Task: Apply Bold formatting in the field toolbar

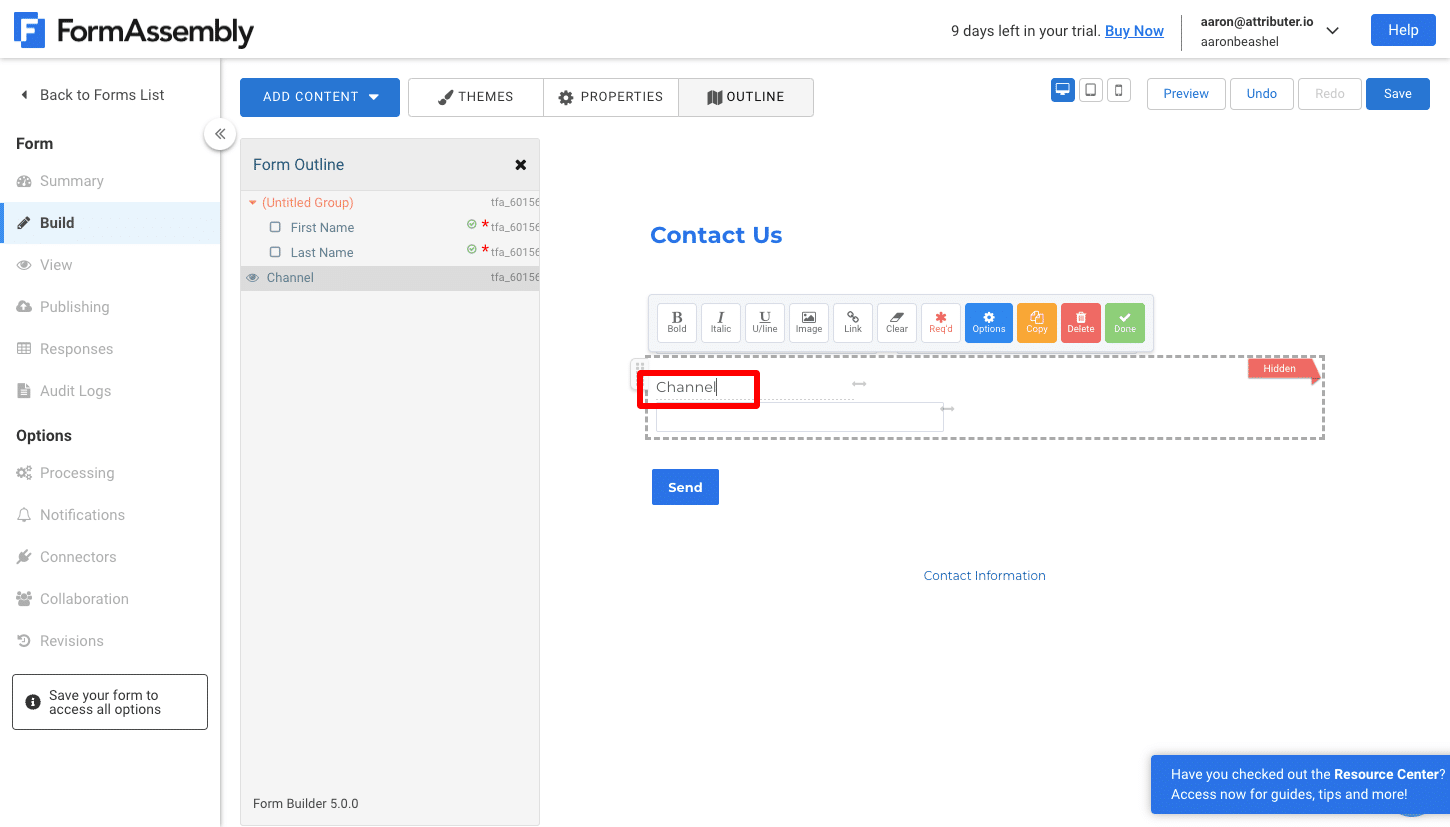Action: click(x=676, y=322)
